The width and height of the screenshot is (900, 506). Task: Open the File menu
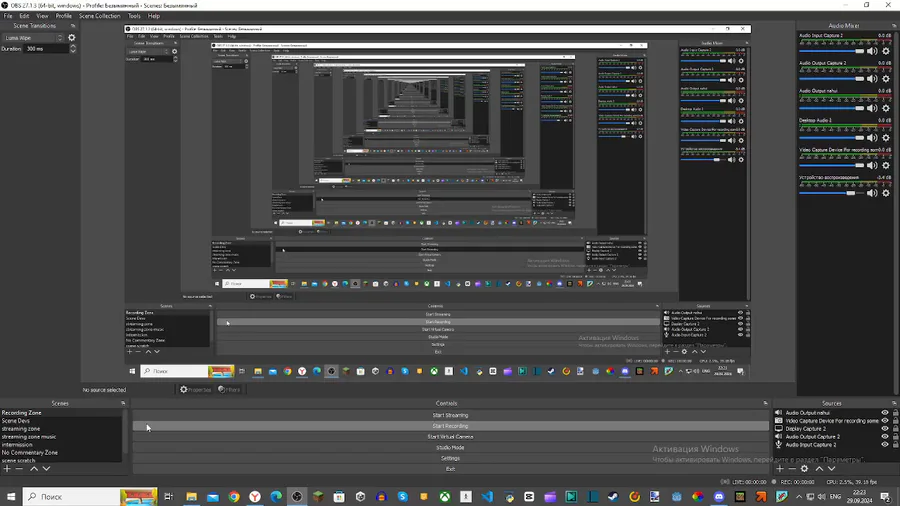coord(8,16)
